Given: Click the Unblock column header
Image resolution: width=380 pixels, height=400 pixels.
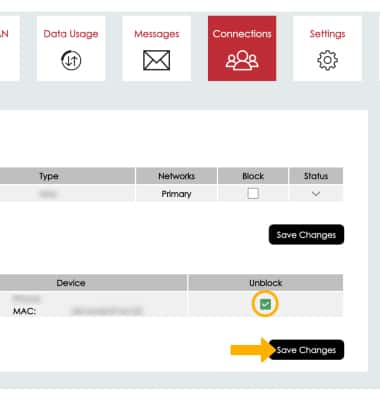Looking at the screenshot, I should [266, 283].
